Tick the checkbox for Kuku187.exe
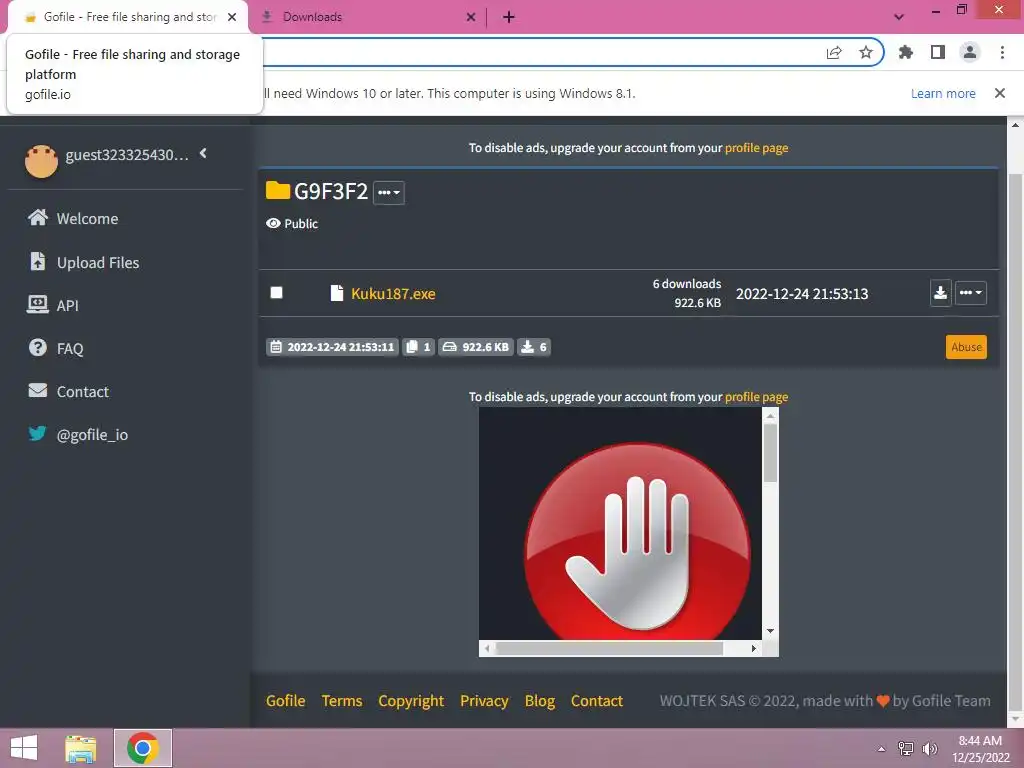This screenshot has height=768, width=1024. coord(276,293)
